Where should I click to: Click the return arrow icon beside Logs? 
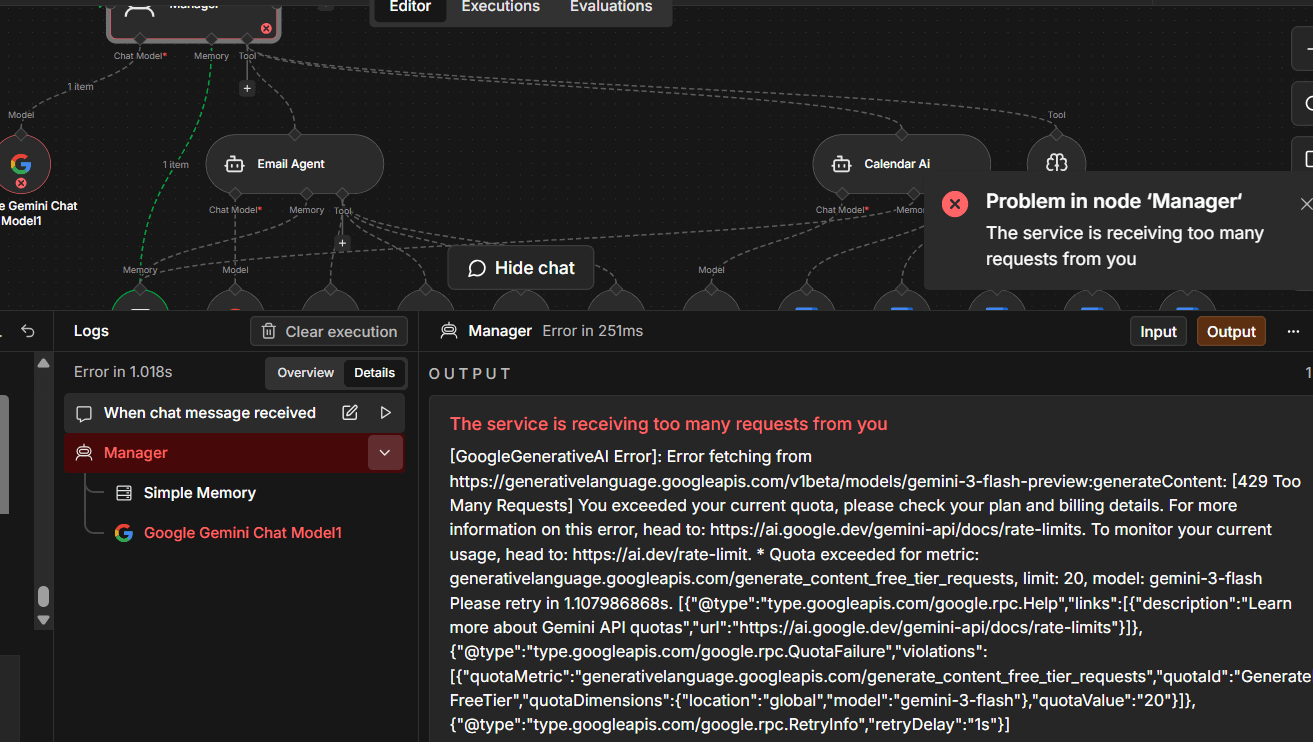pos(28,331)
